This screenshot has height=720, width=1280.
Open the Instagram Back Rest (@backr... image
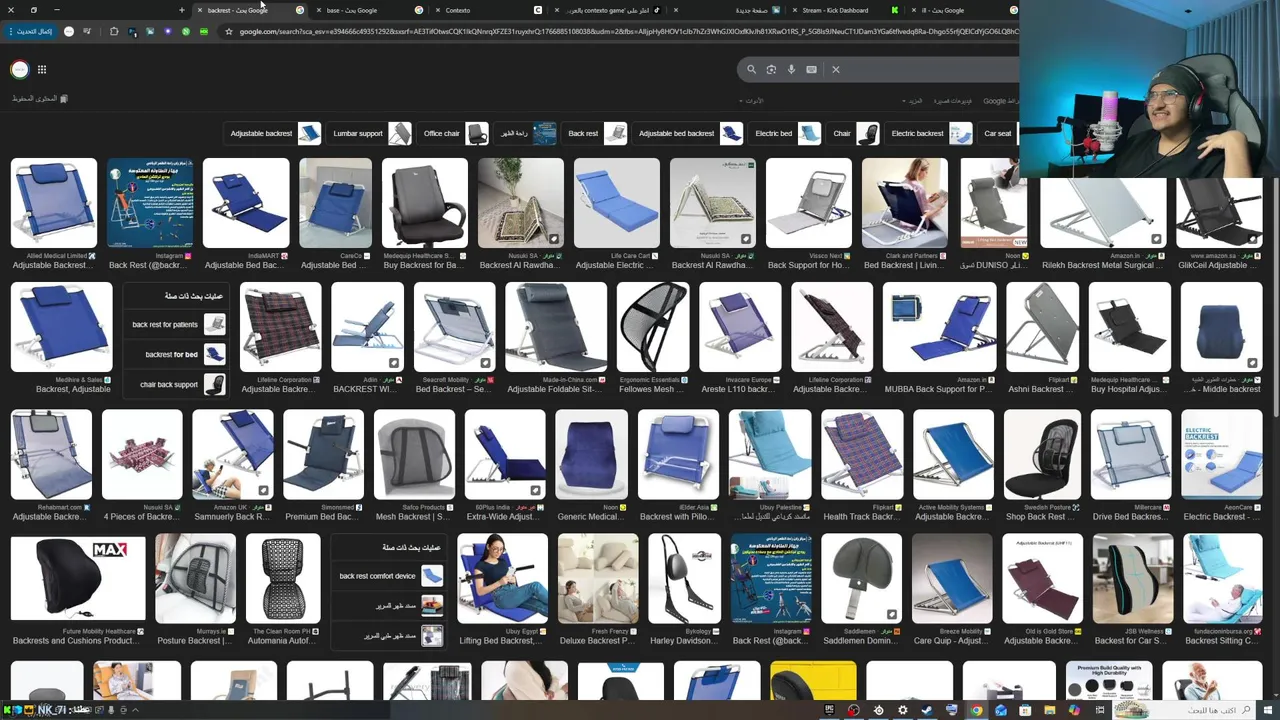tap(150, 203)
